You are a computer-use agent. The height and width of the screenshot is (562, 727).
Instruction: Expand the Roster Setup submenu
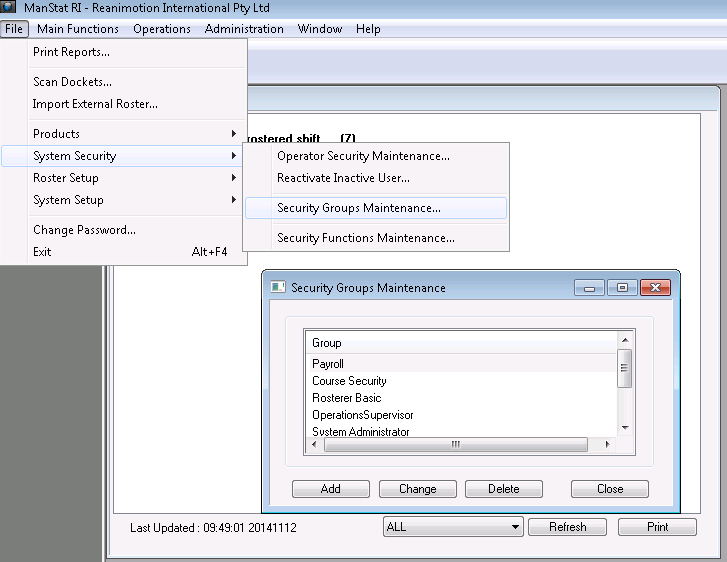point(66,178)
